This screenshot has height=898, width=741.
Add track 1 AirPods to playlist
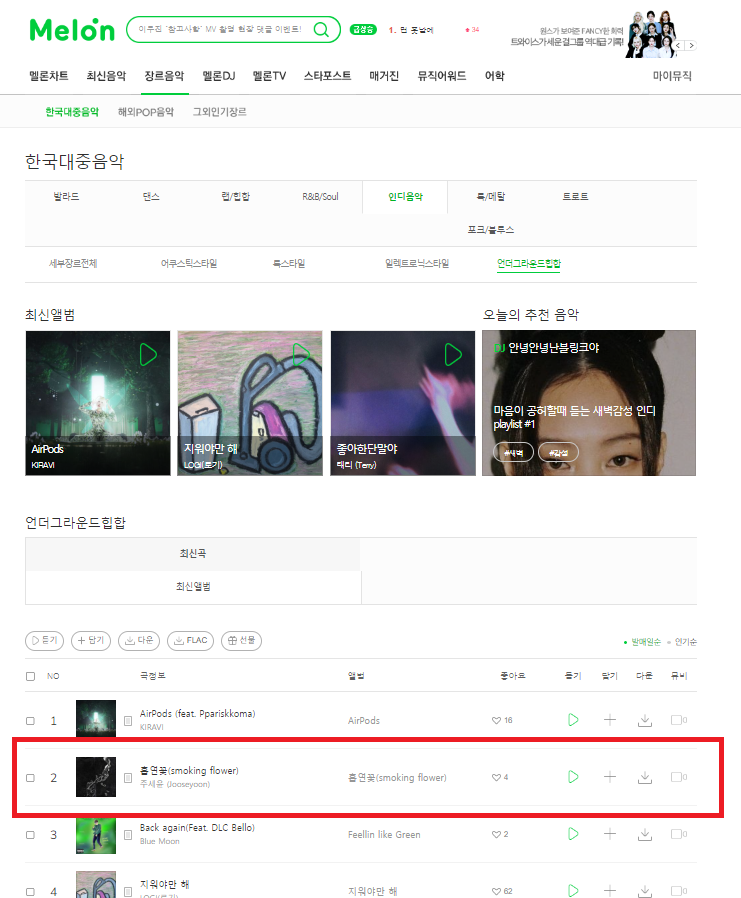610,720
